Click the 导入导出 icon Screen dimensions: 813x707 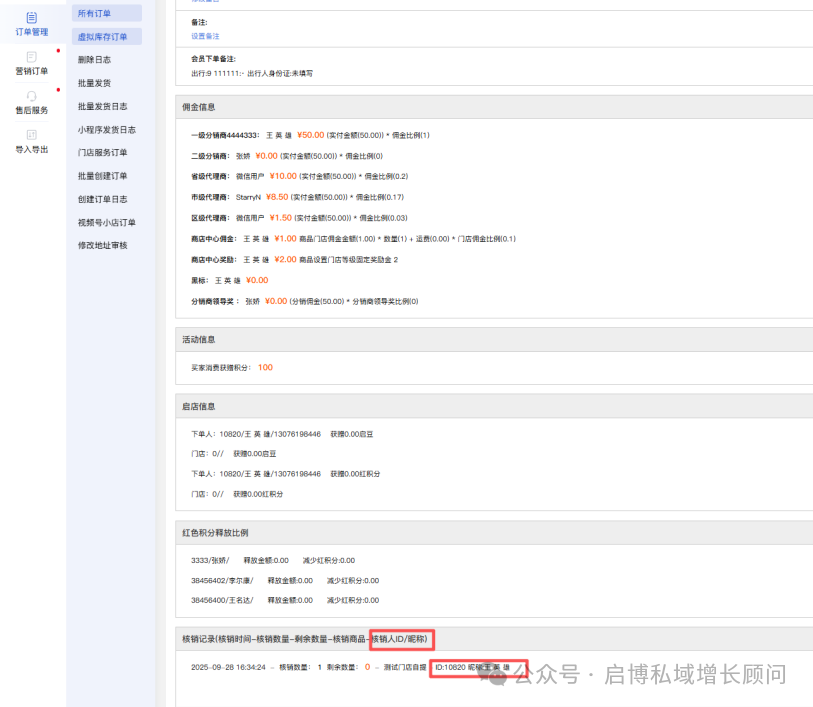(31, 135)
